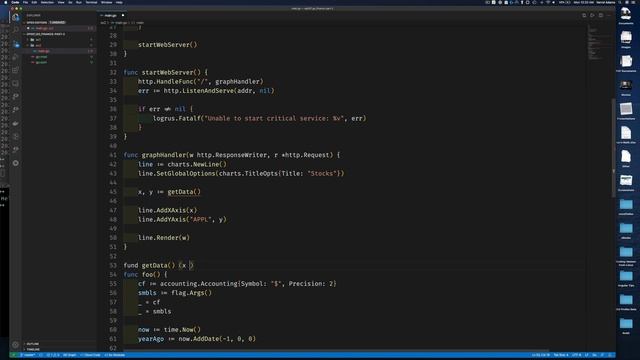Click fund getData() on line 53
The height and width of the screenshot is (360, 640).
click(149, 265)
